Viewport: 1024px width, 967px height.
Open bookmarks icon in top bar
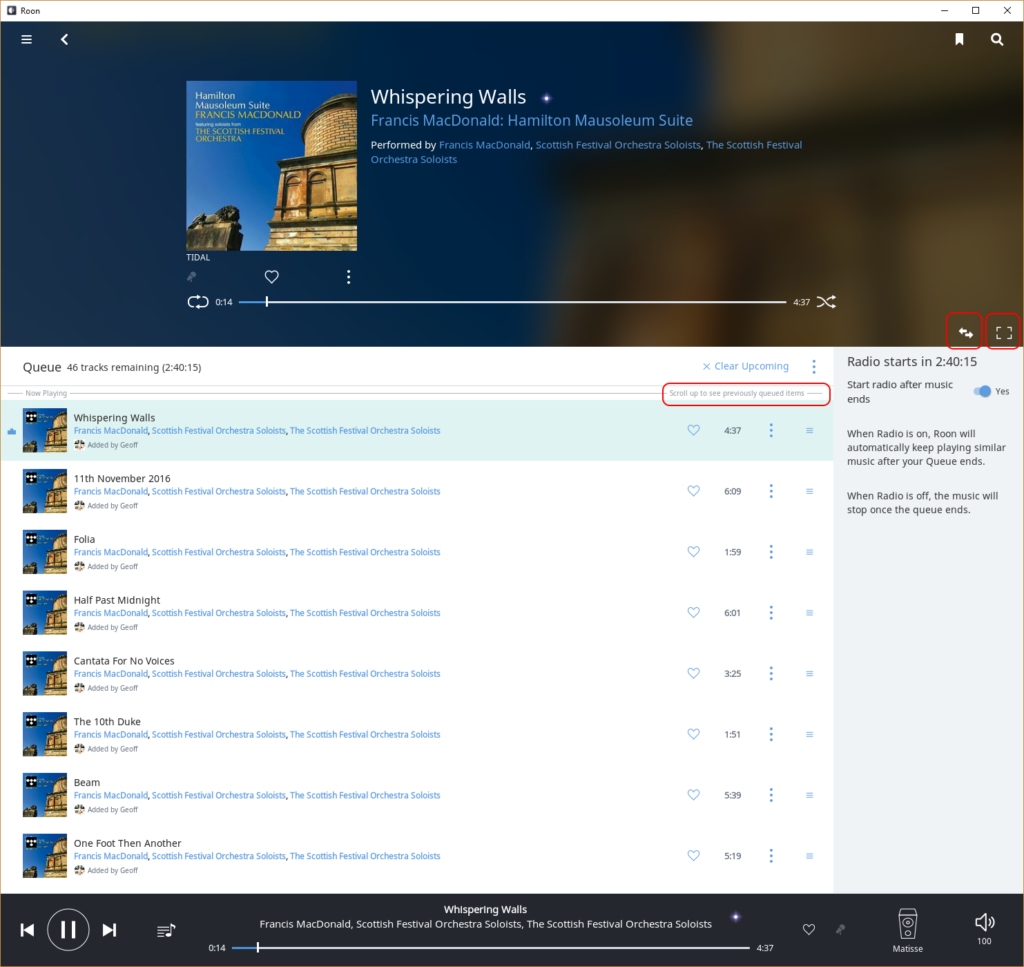959,39
